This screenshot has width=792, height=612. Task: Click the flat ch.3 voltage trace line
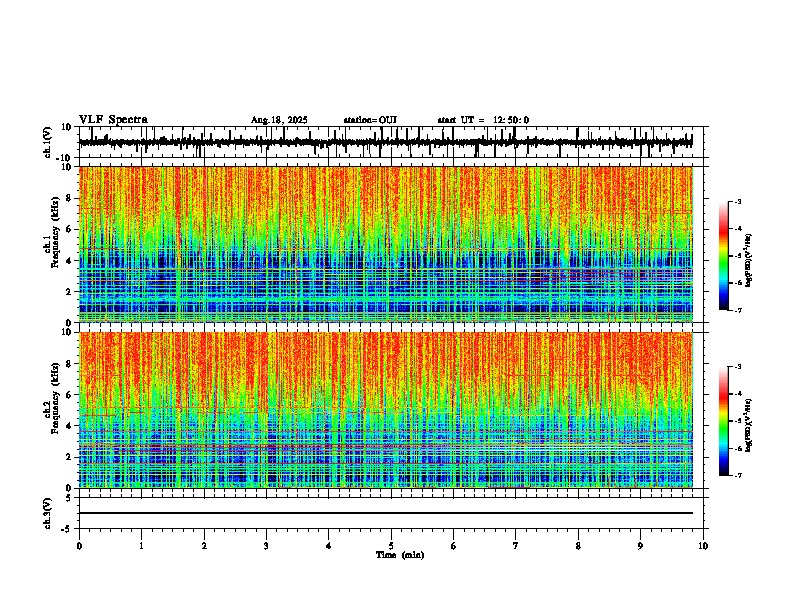point(386,513)
